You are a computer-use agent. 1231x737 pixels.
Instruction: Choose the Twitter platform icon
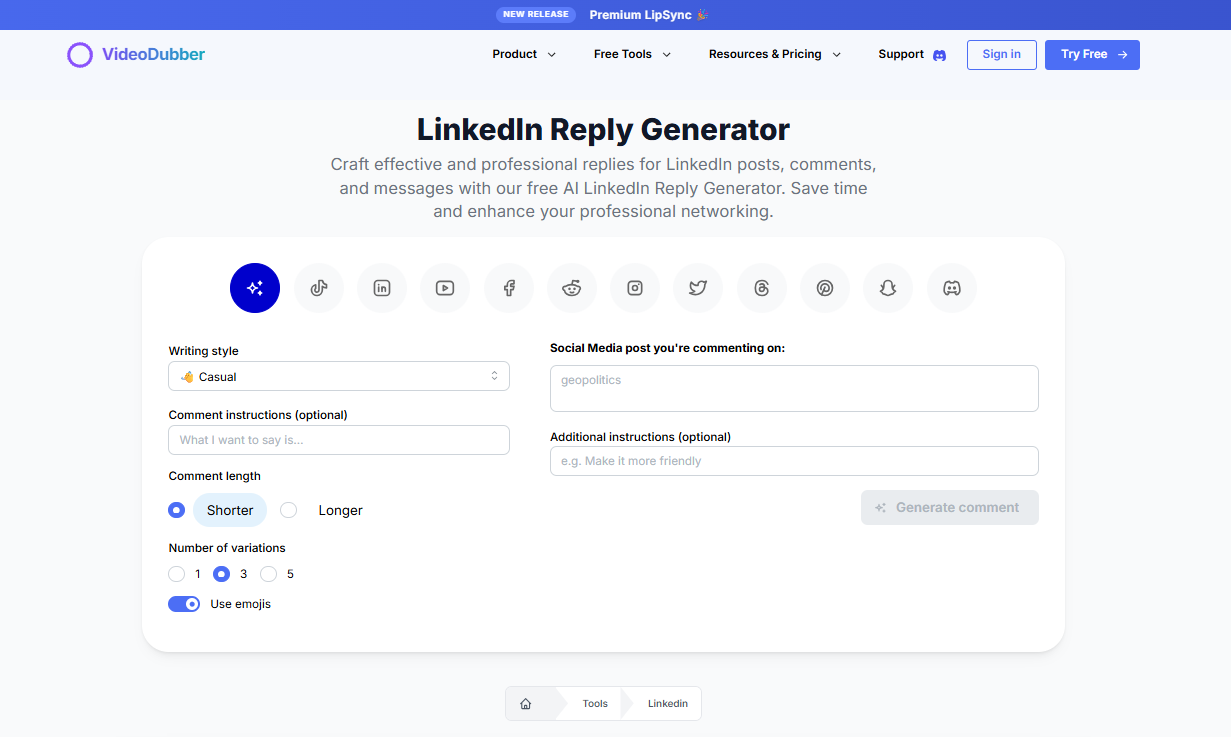click(x=698, y=288)
